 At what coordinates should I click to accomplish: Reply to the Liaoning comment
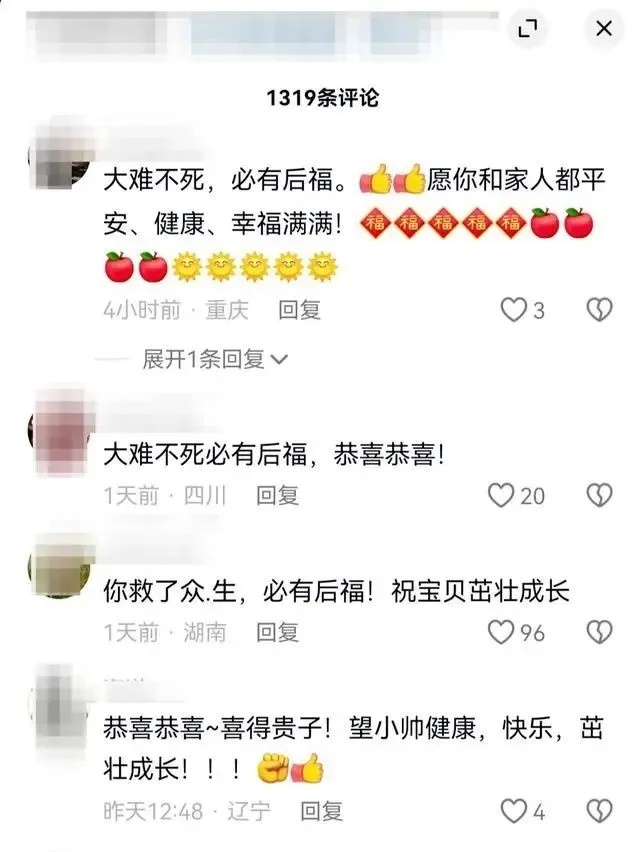point(322,811)
